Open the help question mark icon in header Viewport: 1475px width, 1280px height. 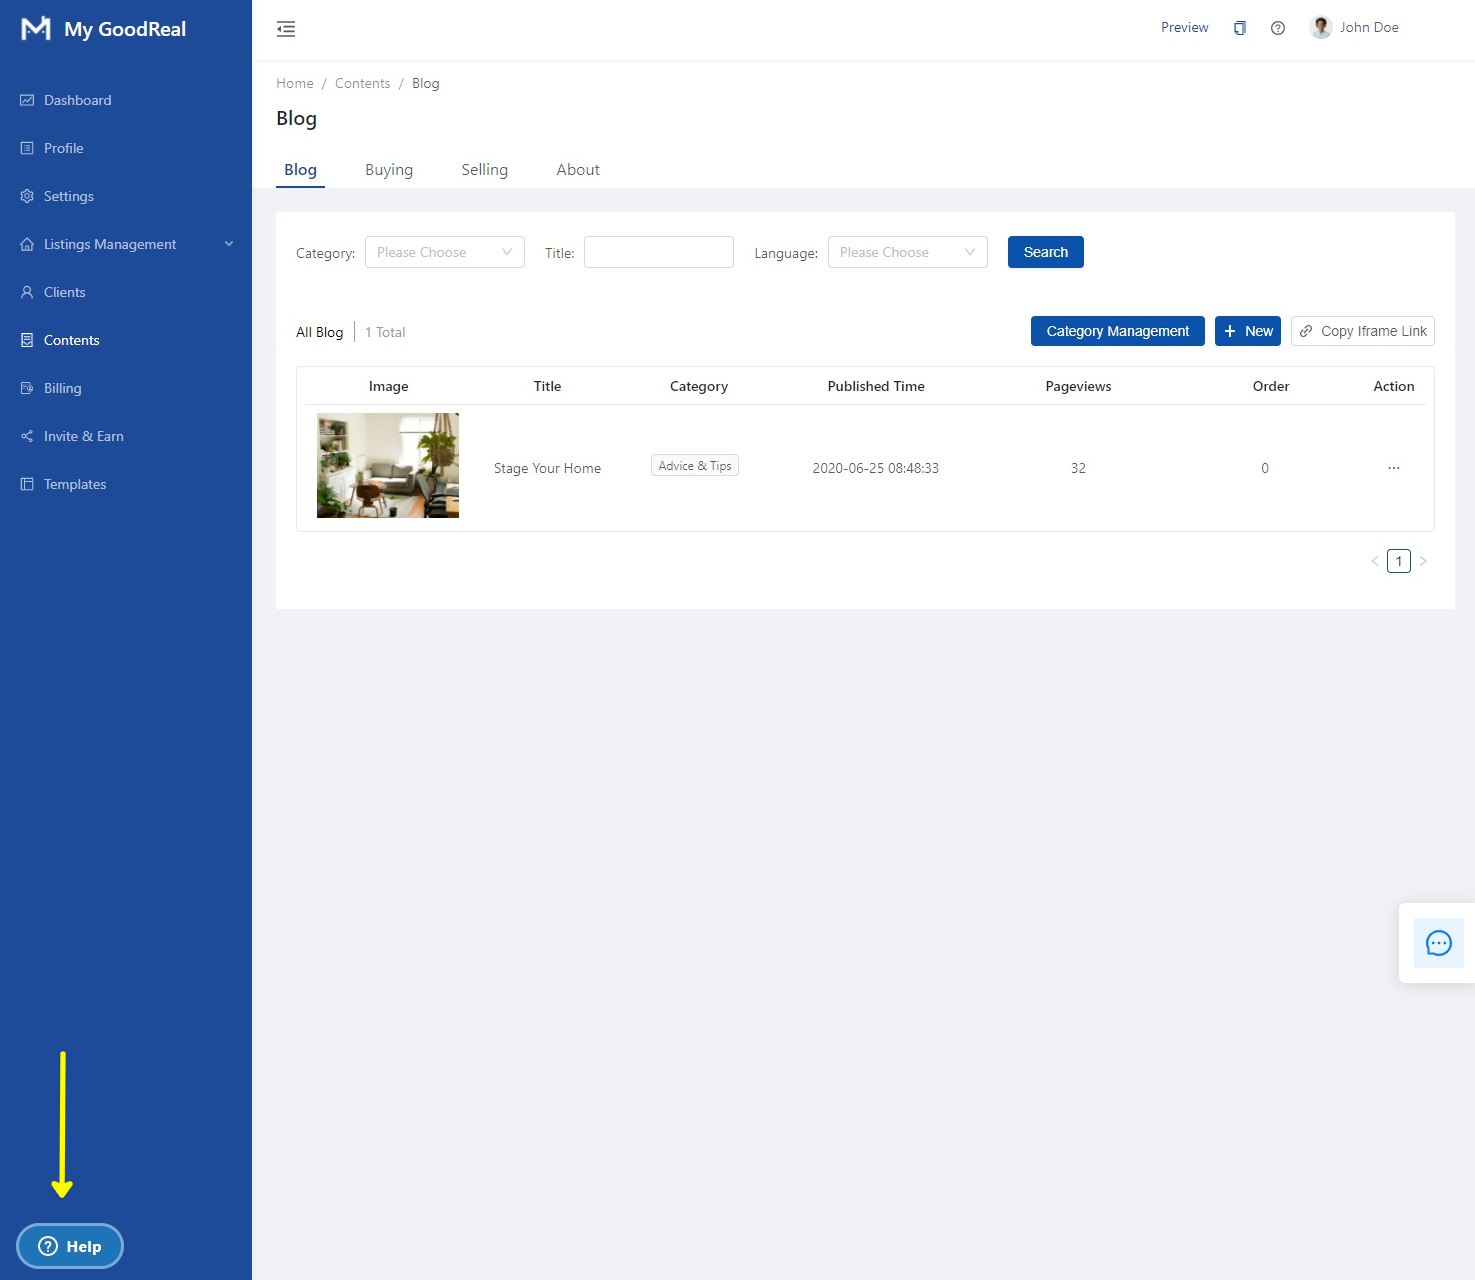tap(1277, 28)
